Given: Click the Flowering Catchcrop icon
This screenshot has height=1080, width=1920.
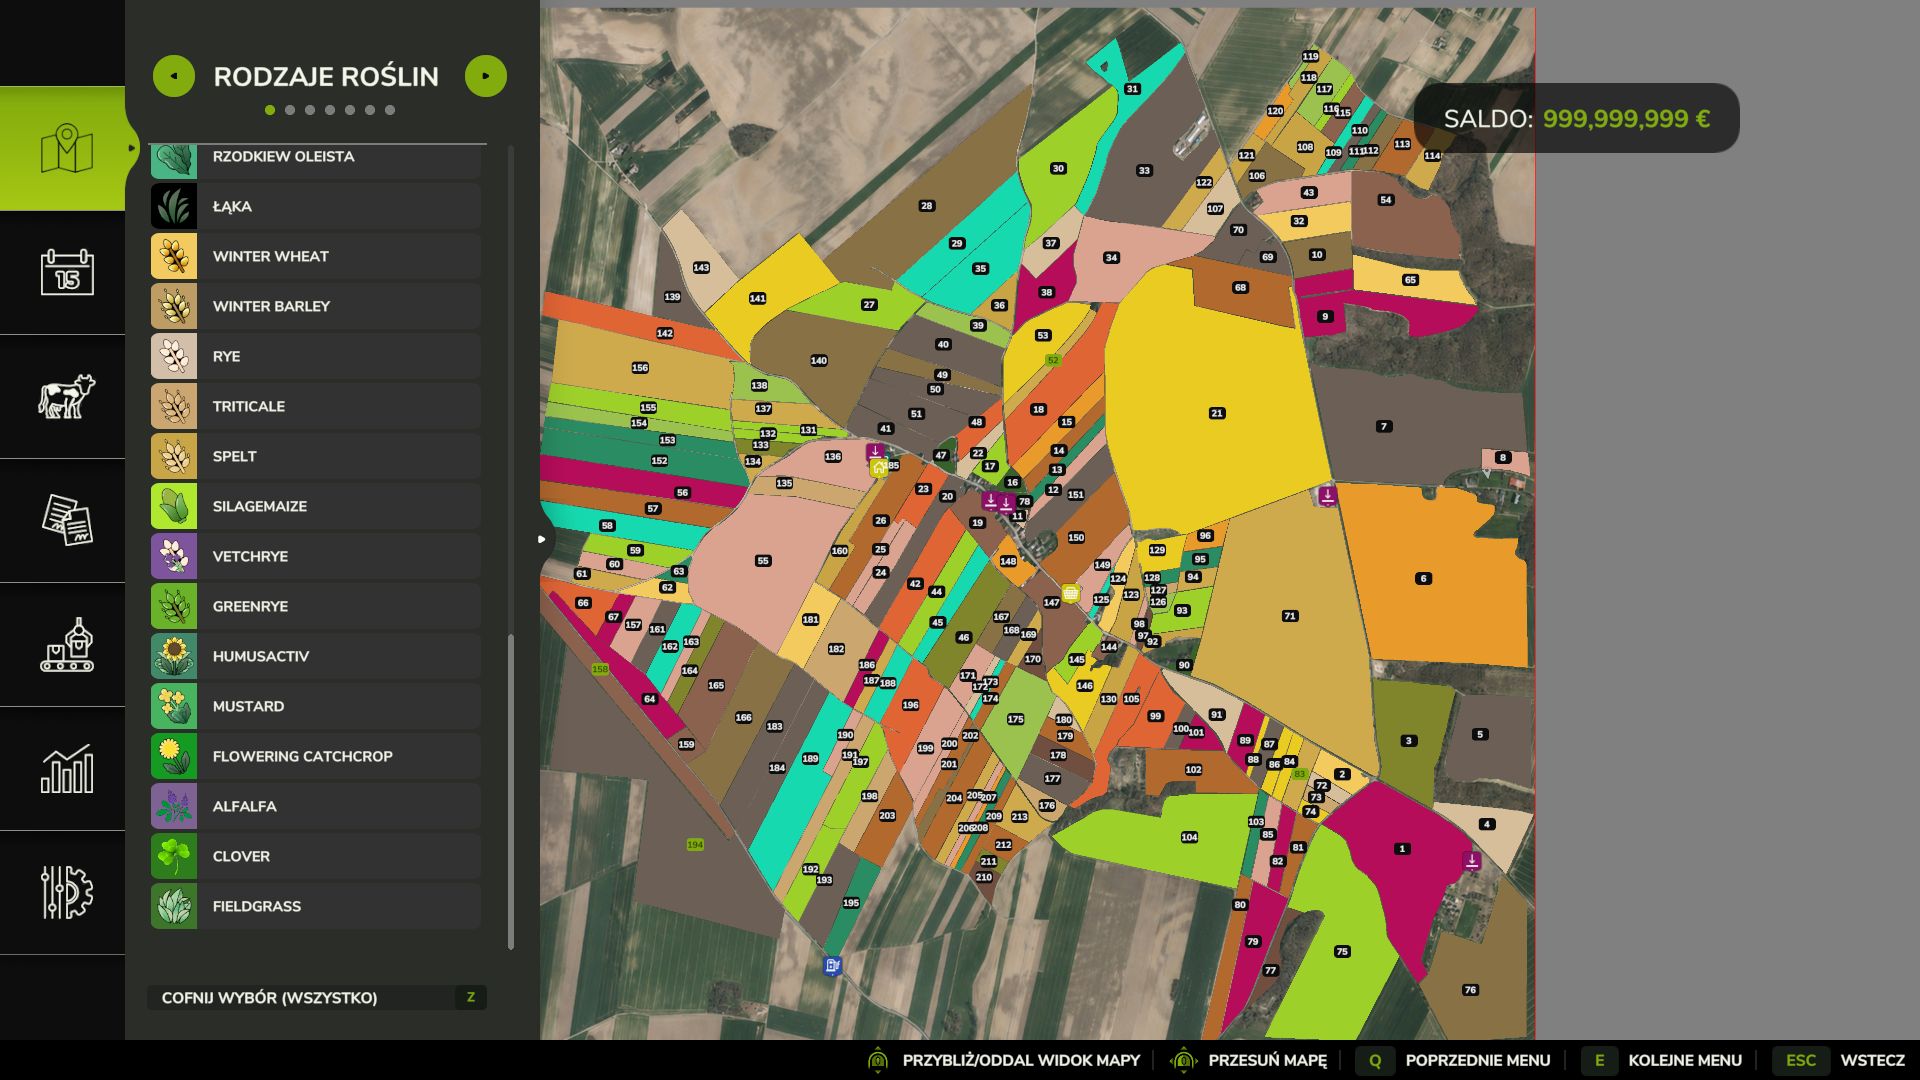Looking at the screenshot, I should click(174, 756).
